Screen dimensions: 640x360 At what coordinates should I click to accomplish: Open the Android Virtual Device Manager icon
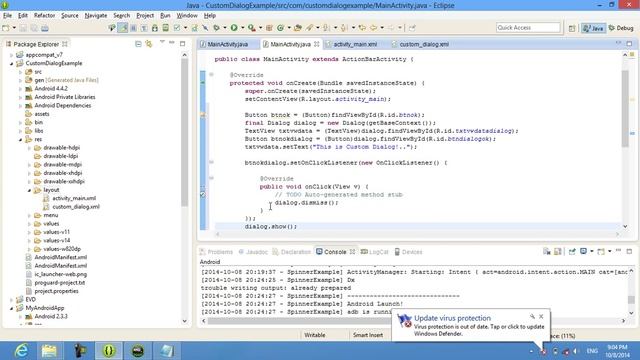tap(165, 28)
